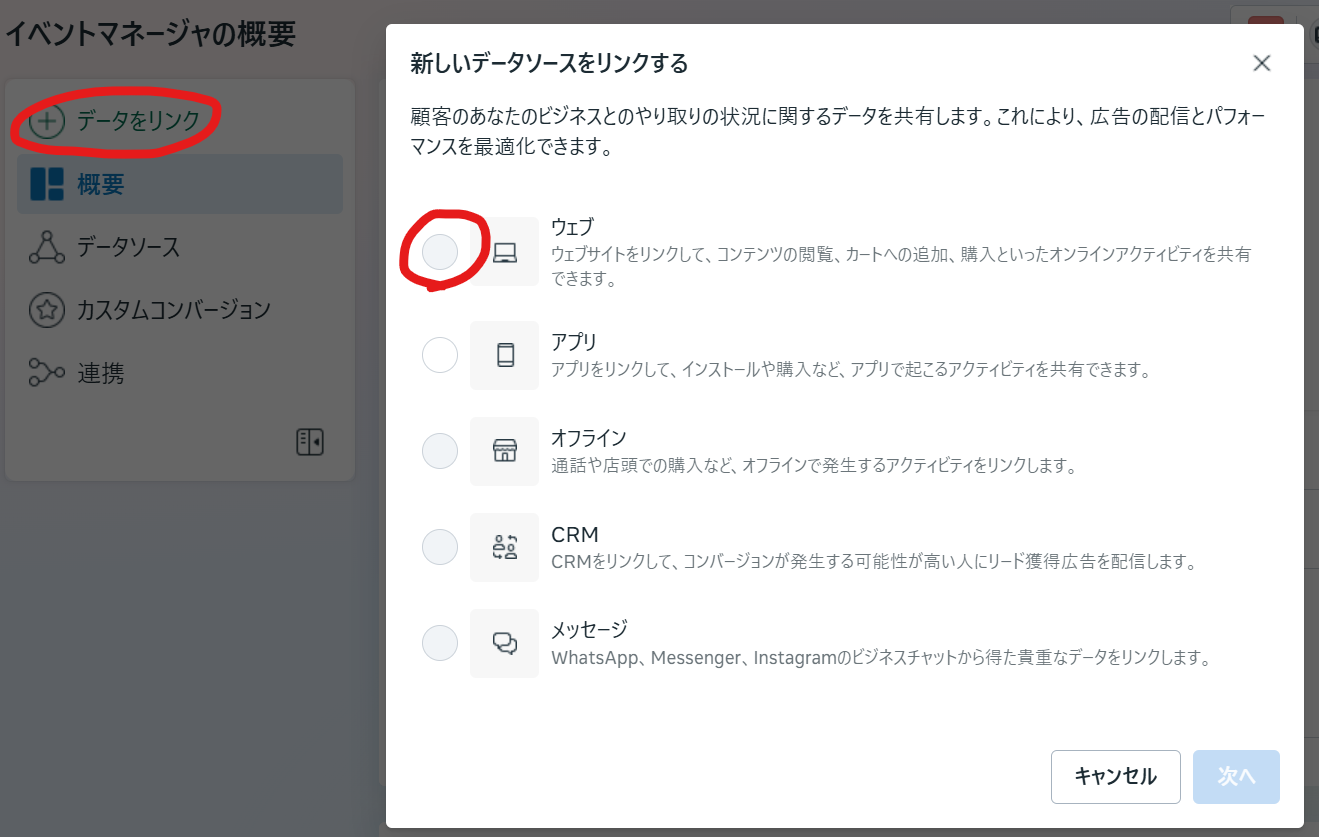Click the plus icon beside データをリンク
Screen dimensions: 1319x837
pyautogui.click(x=46, y=121)
